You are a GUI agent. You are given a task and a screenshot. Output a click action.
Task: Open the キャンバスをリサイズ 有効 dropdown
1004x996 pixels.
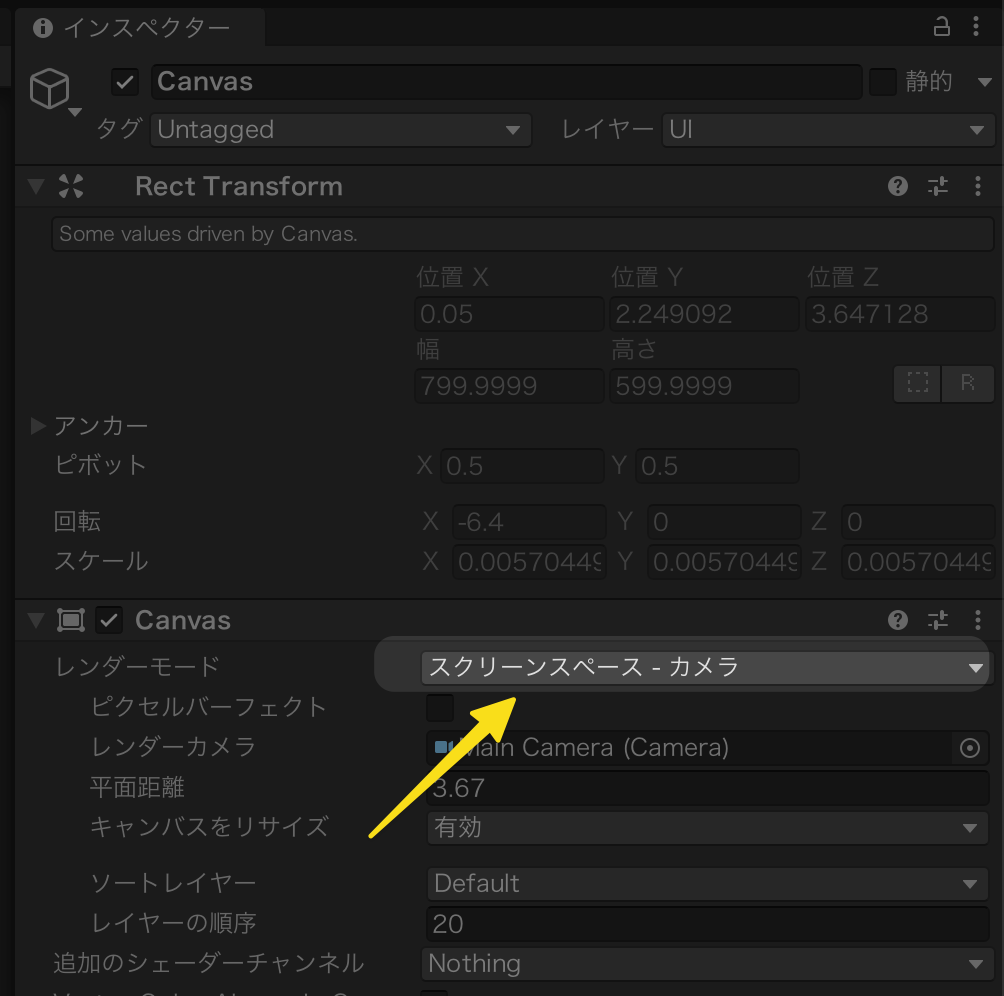click(708, 828)
